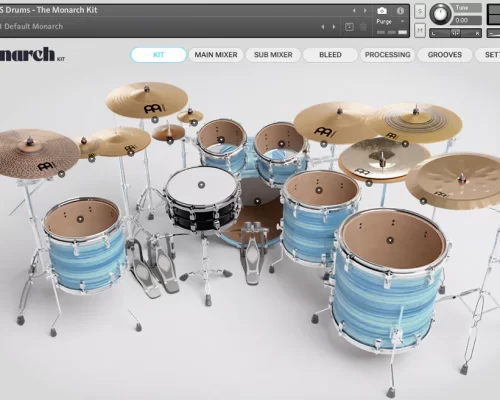Open the MAIN MIXER tab
The image size is (500, 400).
216,55
